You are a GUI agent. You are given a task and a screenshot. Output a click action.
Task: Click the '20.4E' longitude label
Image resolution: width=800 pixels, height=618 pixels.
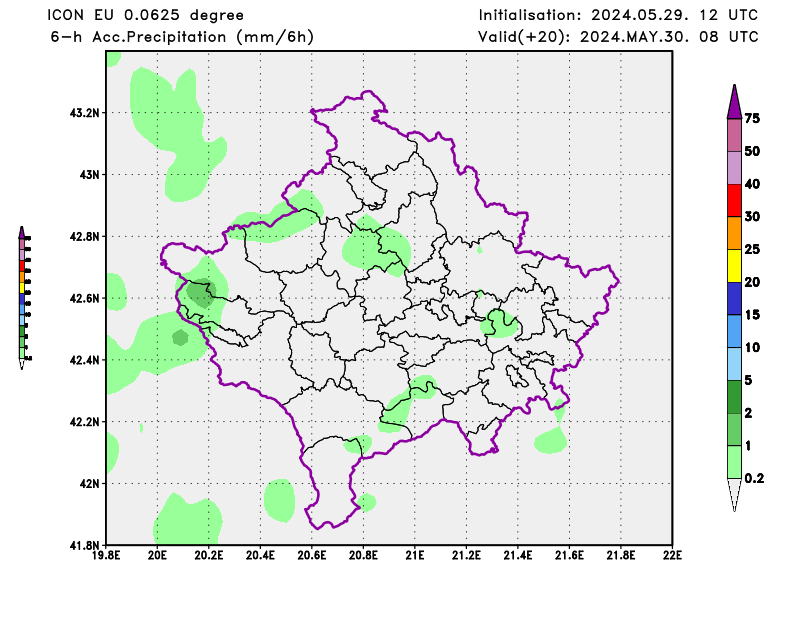pyautogui.click(x=260, y=555)
